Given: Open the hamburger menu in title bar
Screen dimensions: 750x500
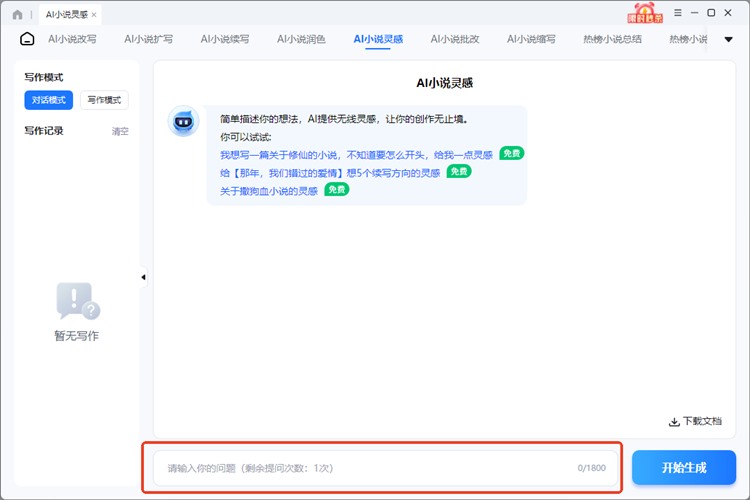Looking at the screenshot, I should coord(678,13).
